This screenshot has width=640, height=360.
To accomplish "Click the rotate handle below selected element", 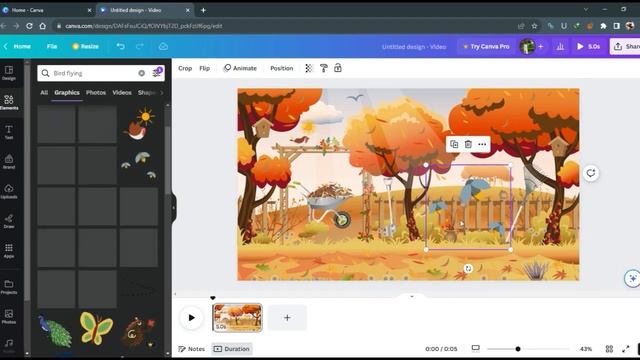I will 468,268.
